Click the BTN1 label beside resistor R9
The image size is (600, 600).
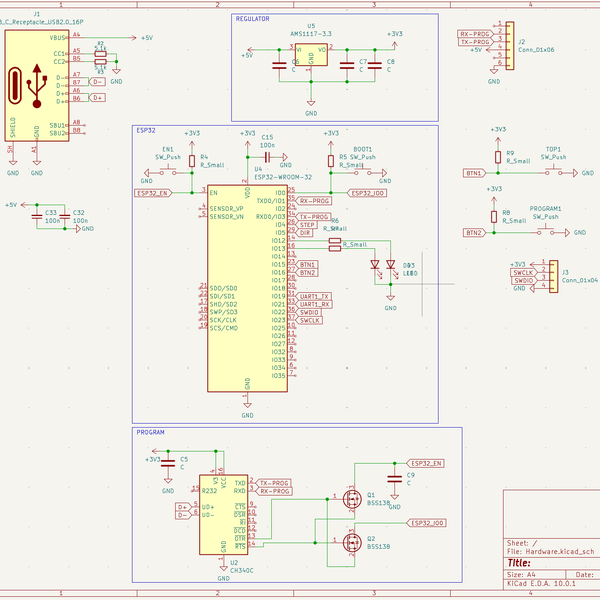(x=474, y=173)
